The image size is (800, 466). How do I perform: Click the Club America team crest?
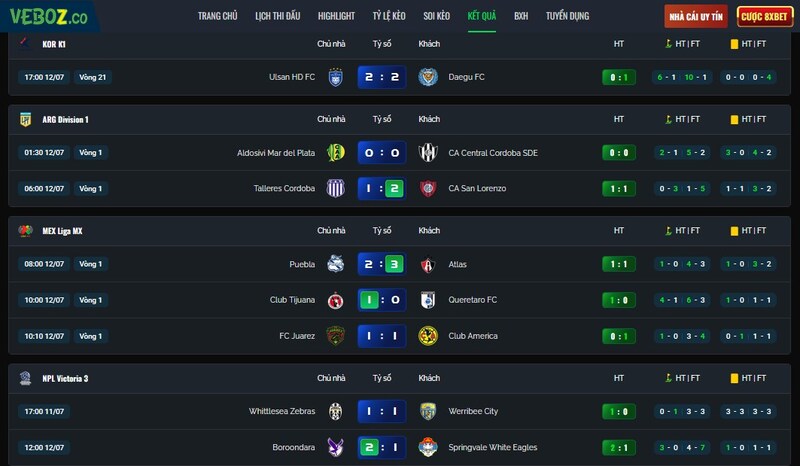pos(428,336)
